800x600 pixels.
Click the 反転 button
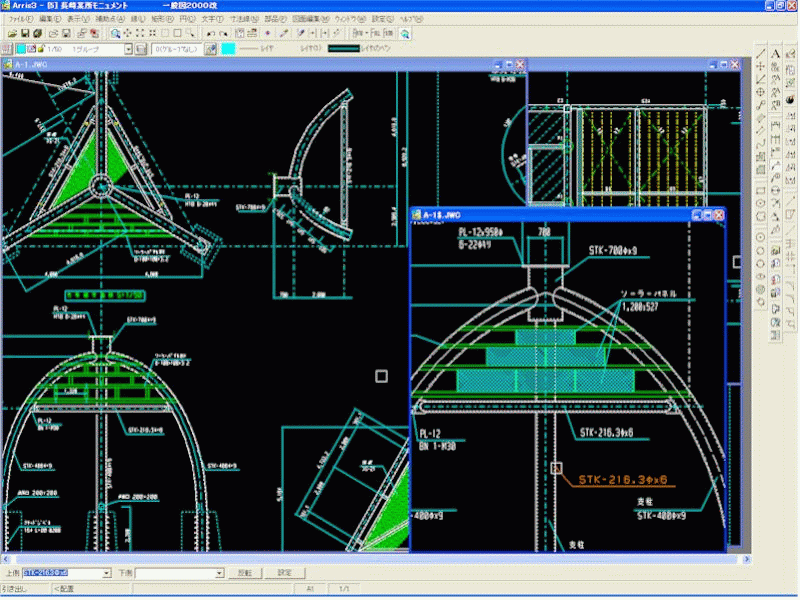click(x=245, y=573)
